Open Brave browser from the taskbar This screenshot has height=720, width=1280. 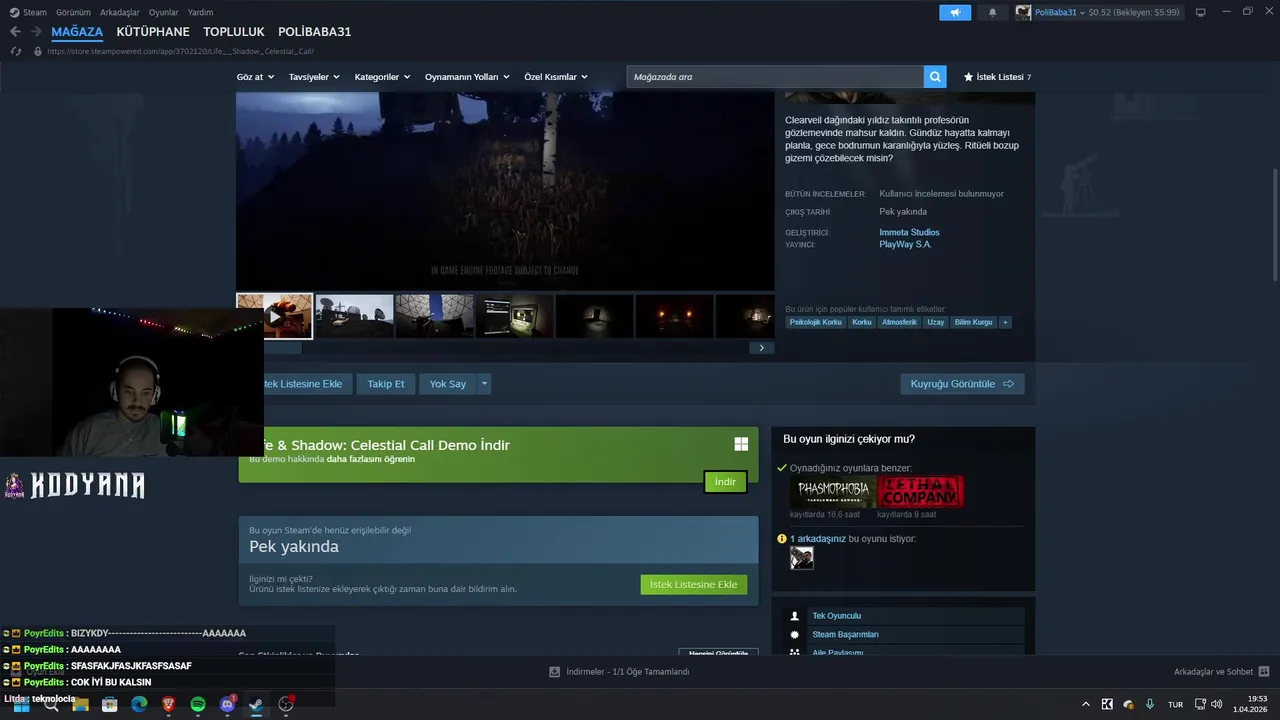(x=168, y=704)
